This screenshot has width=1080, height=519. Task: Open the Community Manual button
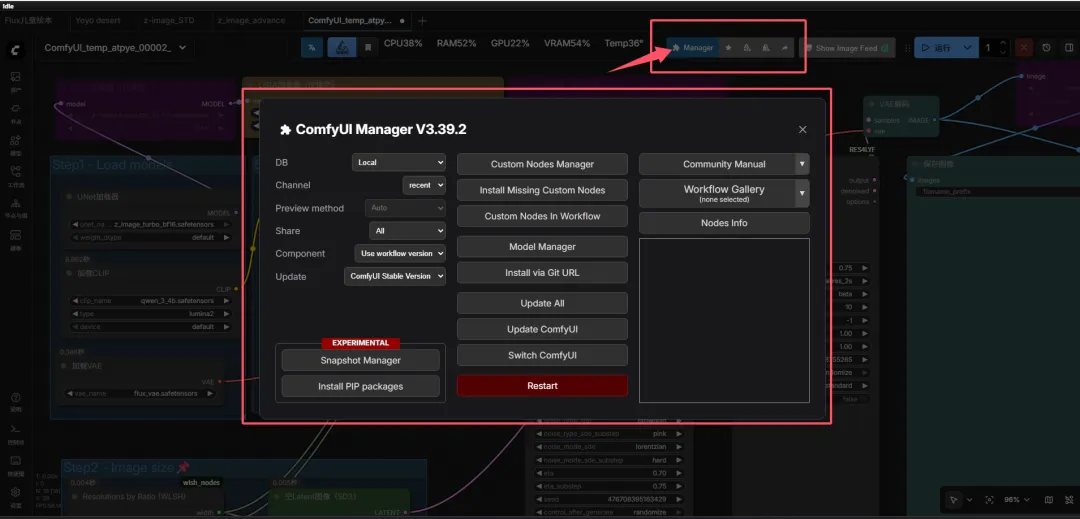(717, 164)
